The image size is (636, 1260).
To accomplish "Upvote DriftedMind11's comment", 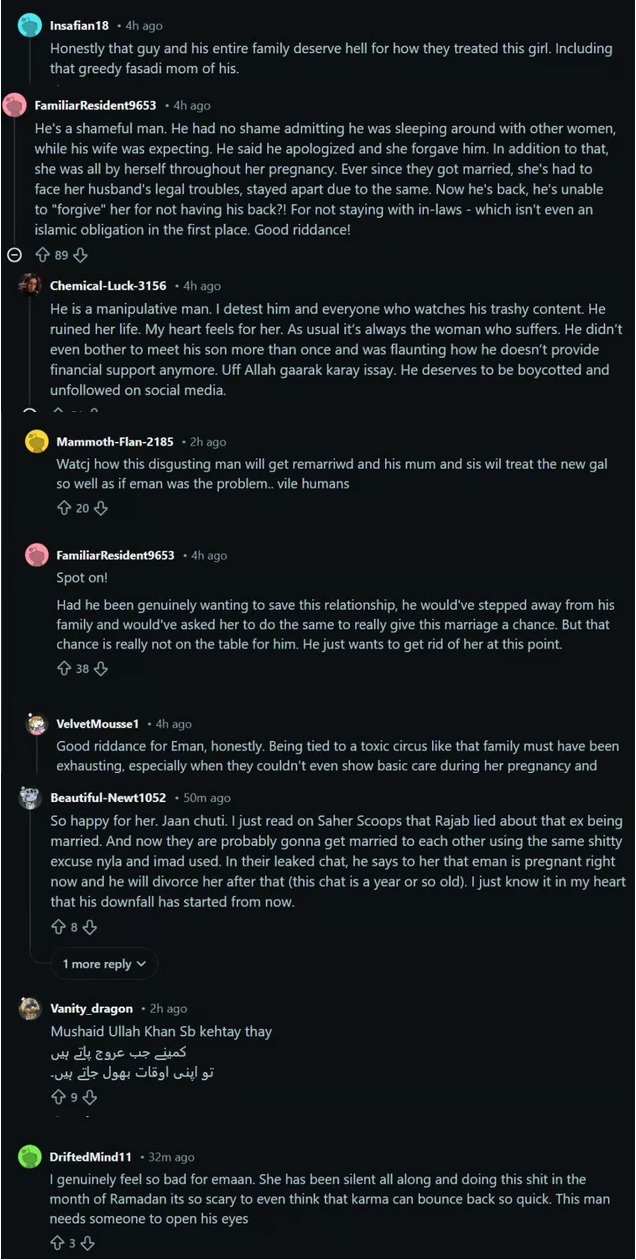I will (x=58, y=1243).
